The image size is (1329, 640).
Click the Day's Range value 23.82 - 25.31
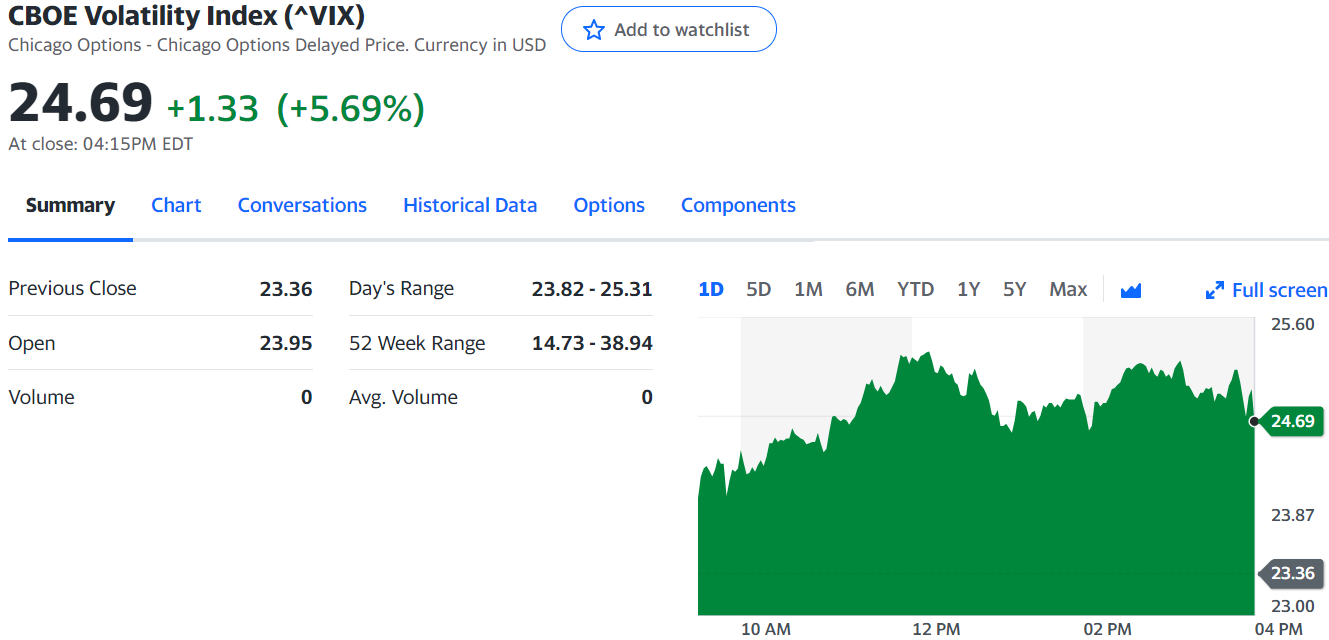pos(592,289)
